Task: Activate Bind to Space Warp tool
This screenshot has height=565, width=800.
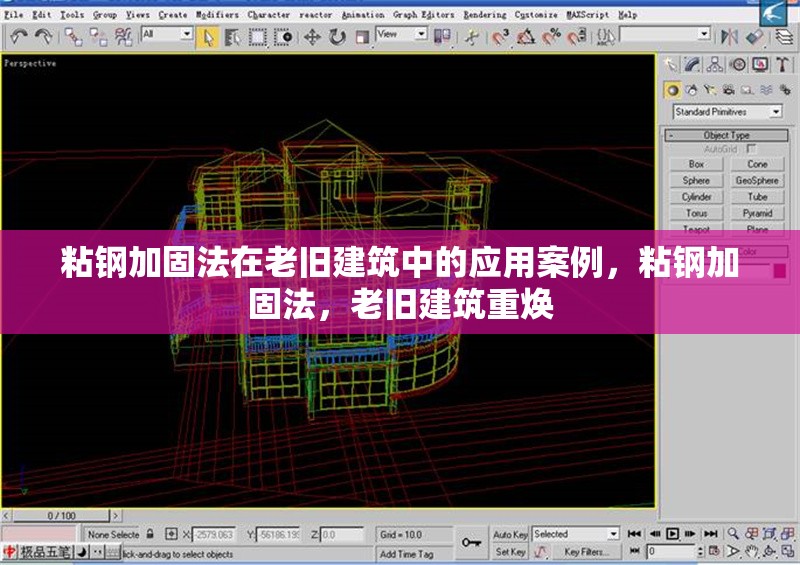Action: pyautogui.click(x=123, y=37)
